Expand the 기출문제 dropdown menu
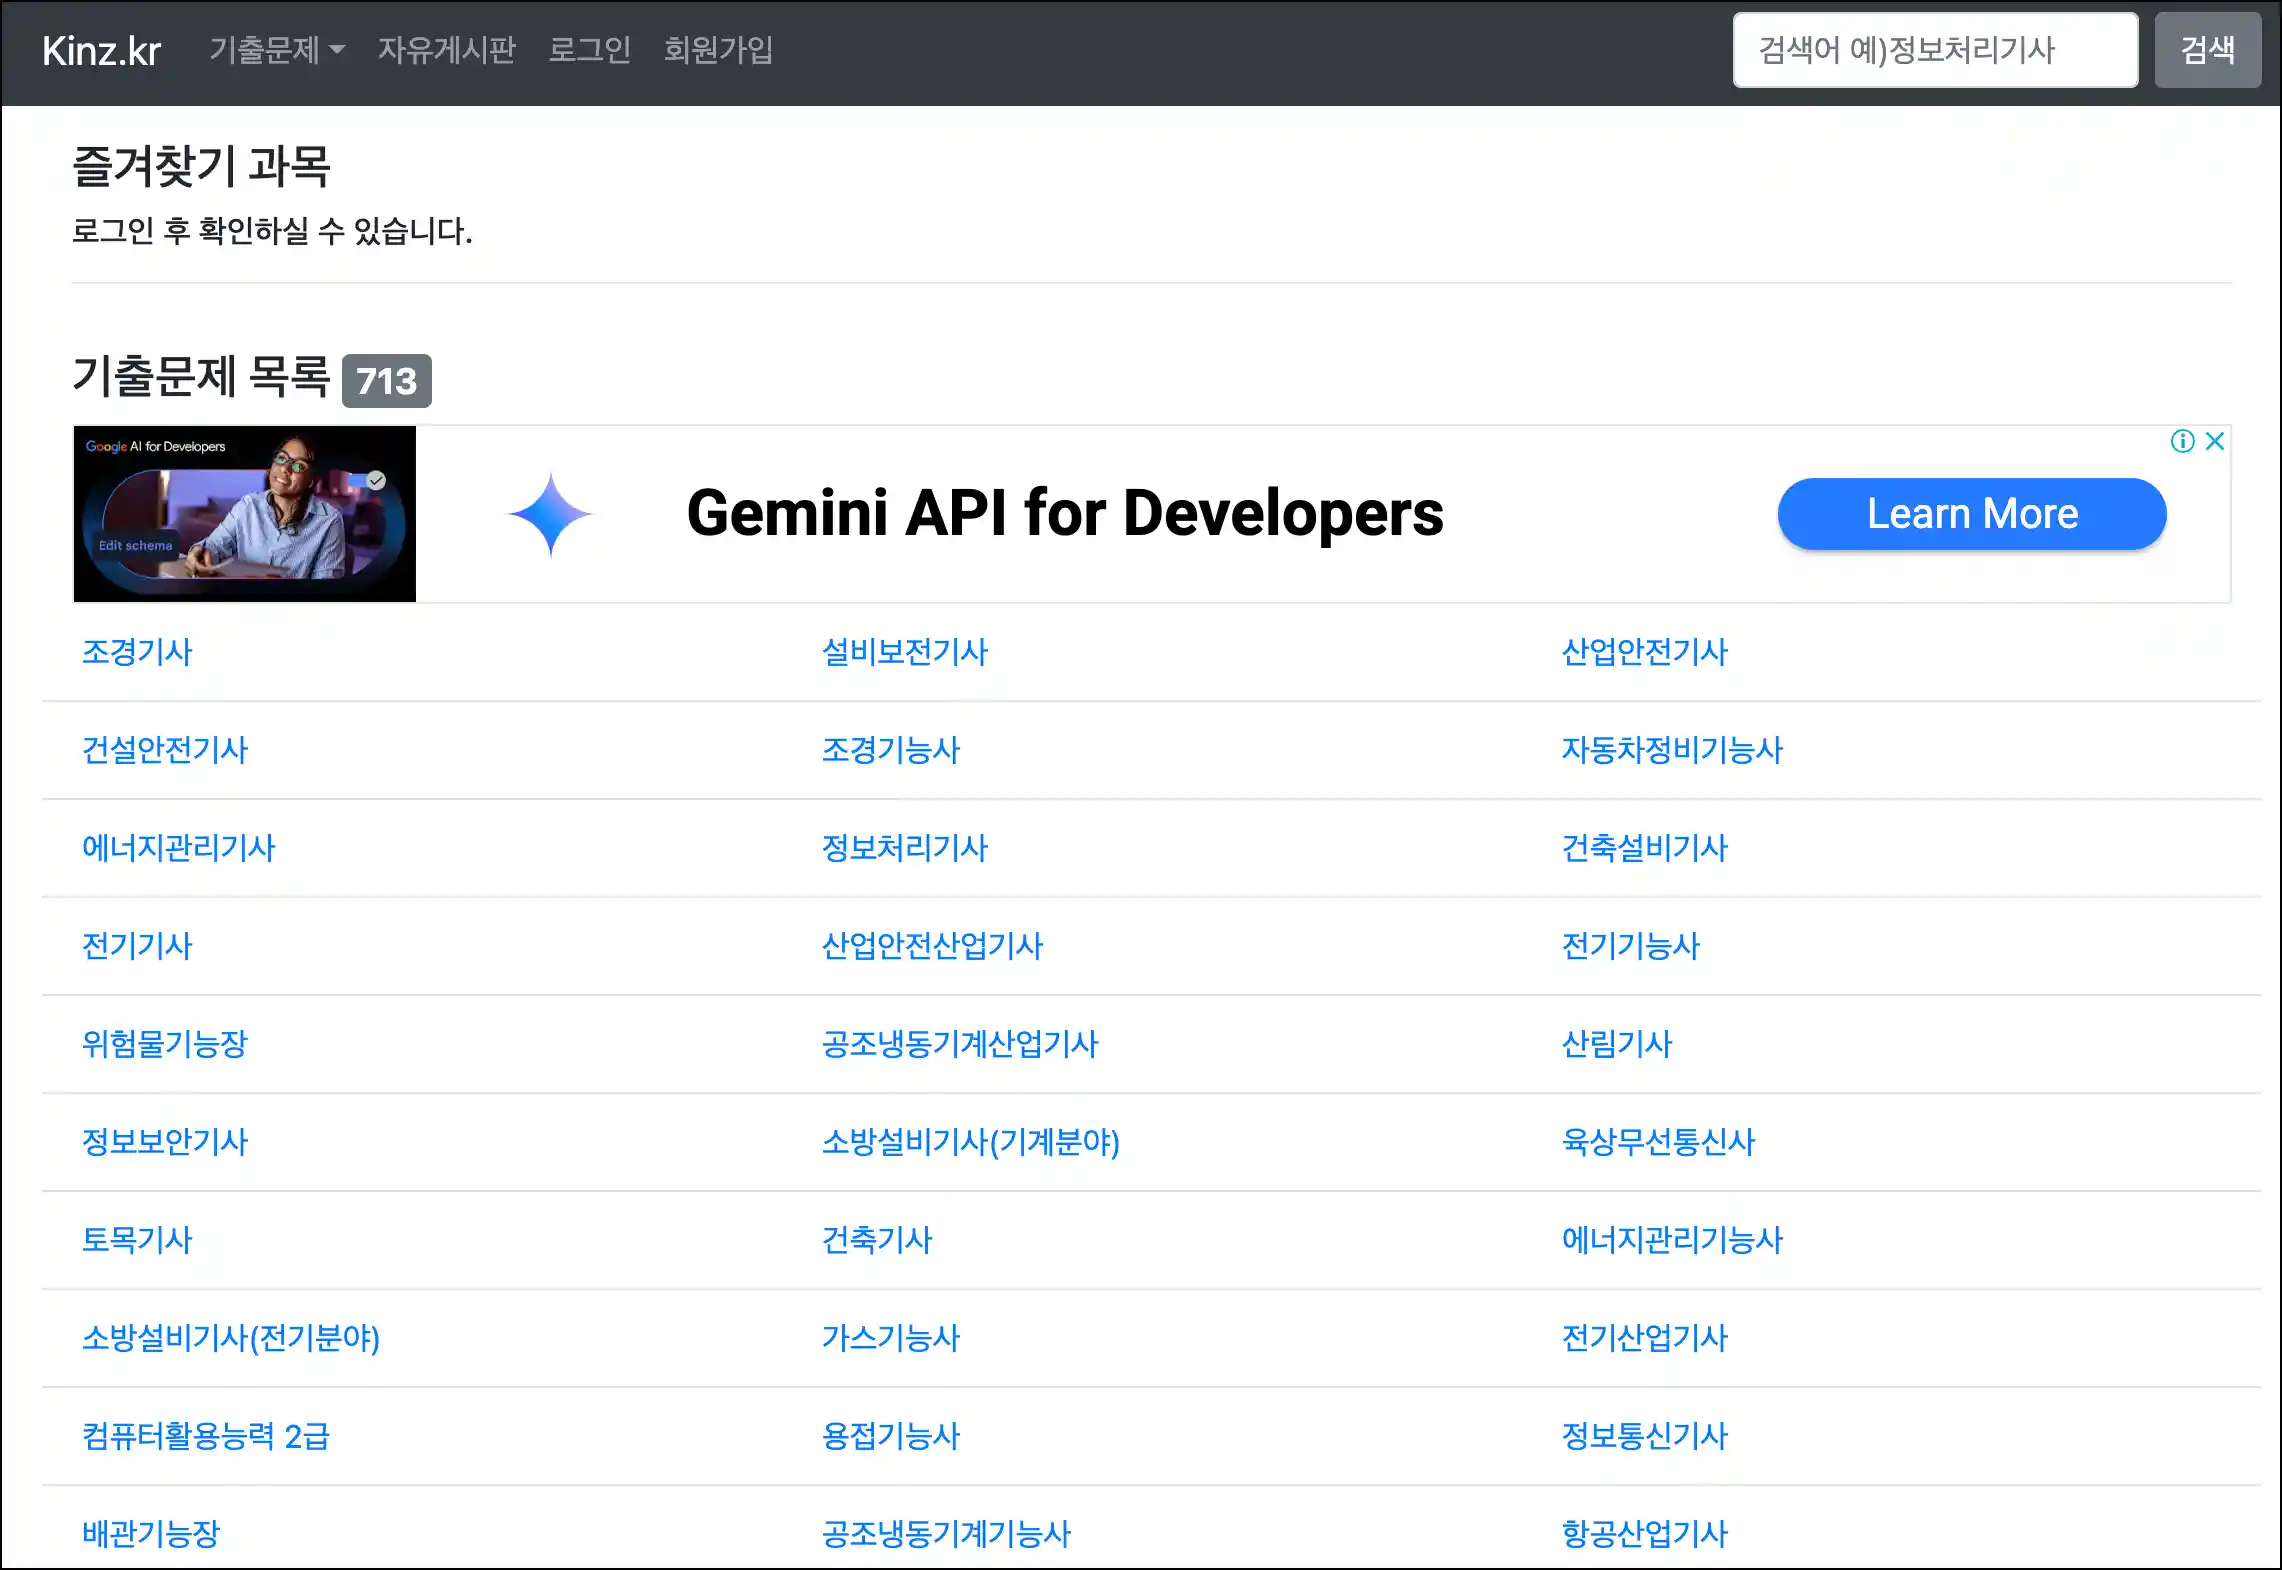 [277, 50]
